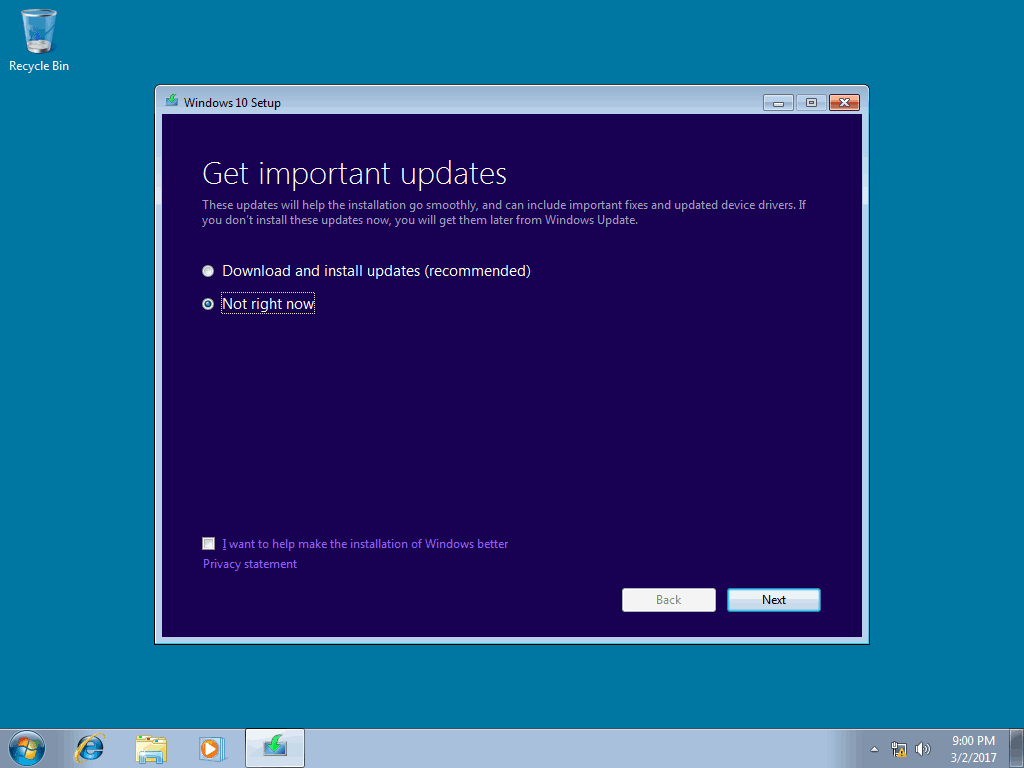The height and width of the screenshot is (768, 1024).
Task: Click the Get important updates heading
Action: pyautogui.click(x=355, y=174)
